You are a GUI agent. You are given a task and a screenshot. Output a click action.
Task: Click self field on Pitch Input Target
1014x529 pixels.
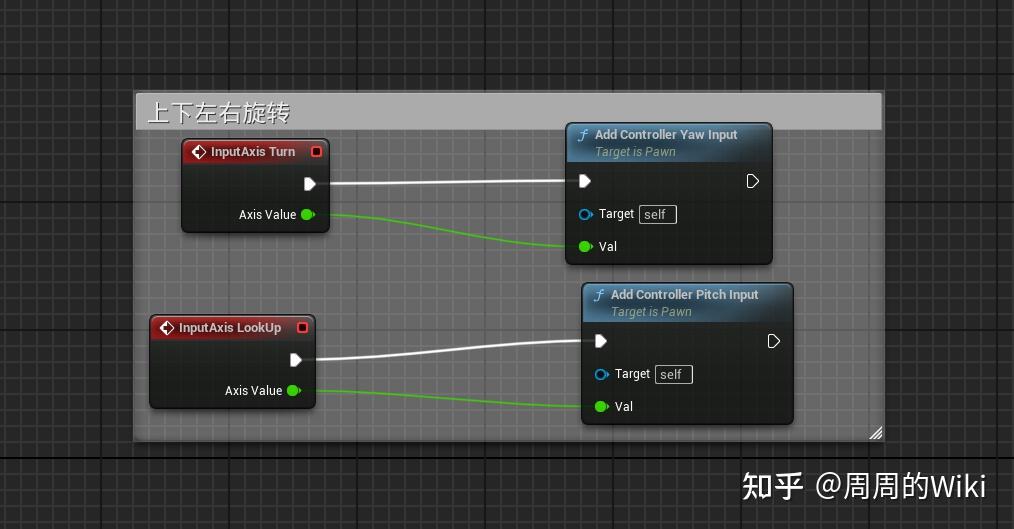674,374
